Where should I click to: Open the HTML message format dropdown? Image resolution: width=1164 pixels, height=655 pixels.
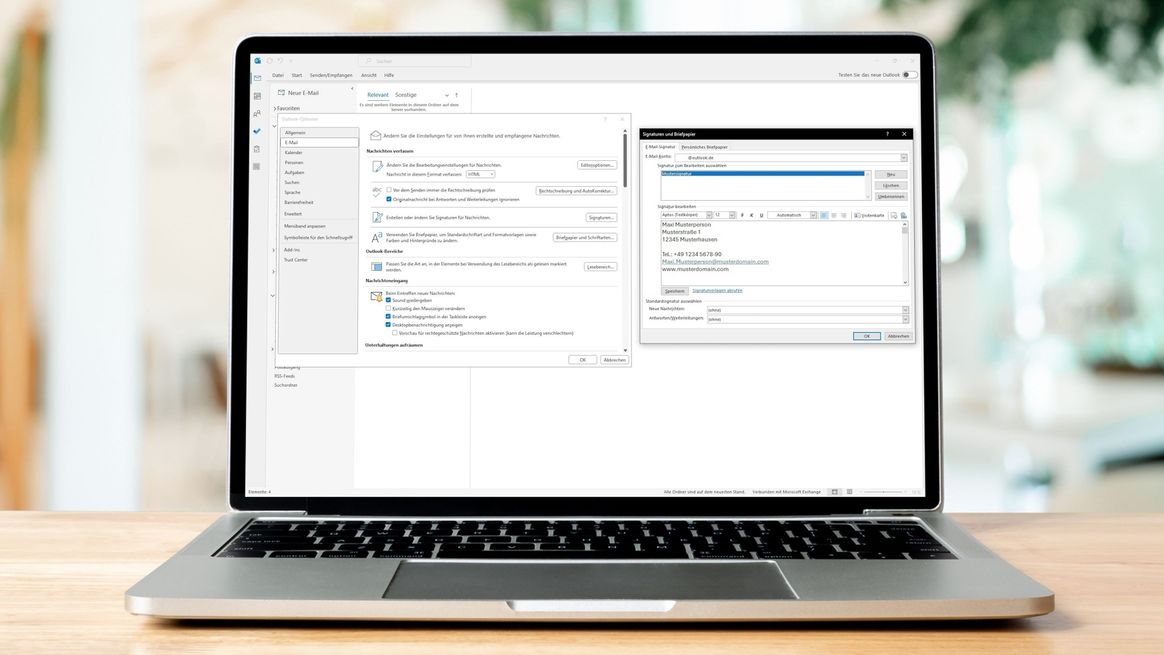(480, 174)
